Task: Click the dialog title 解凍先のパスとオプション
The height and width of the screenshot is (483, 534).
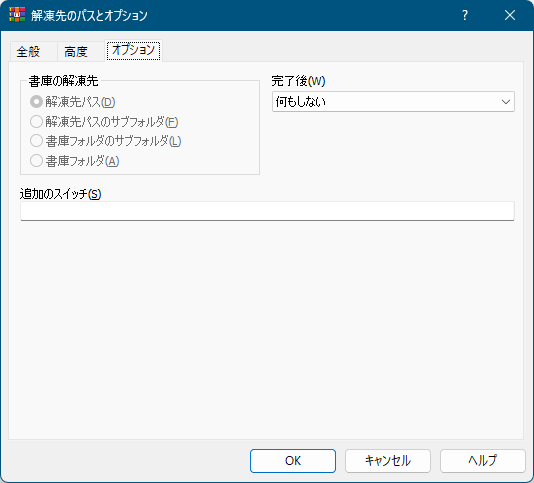Action: pos(89,15)
